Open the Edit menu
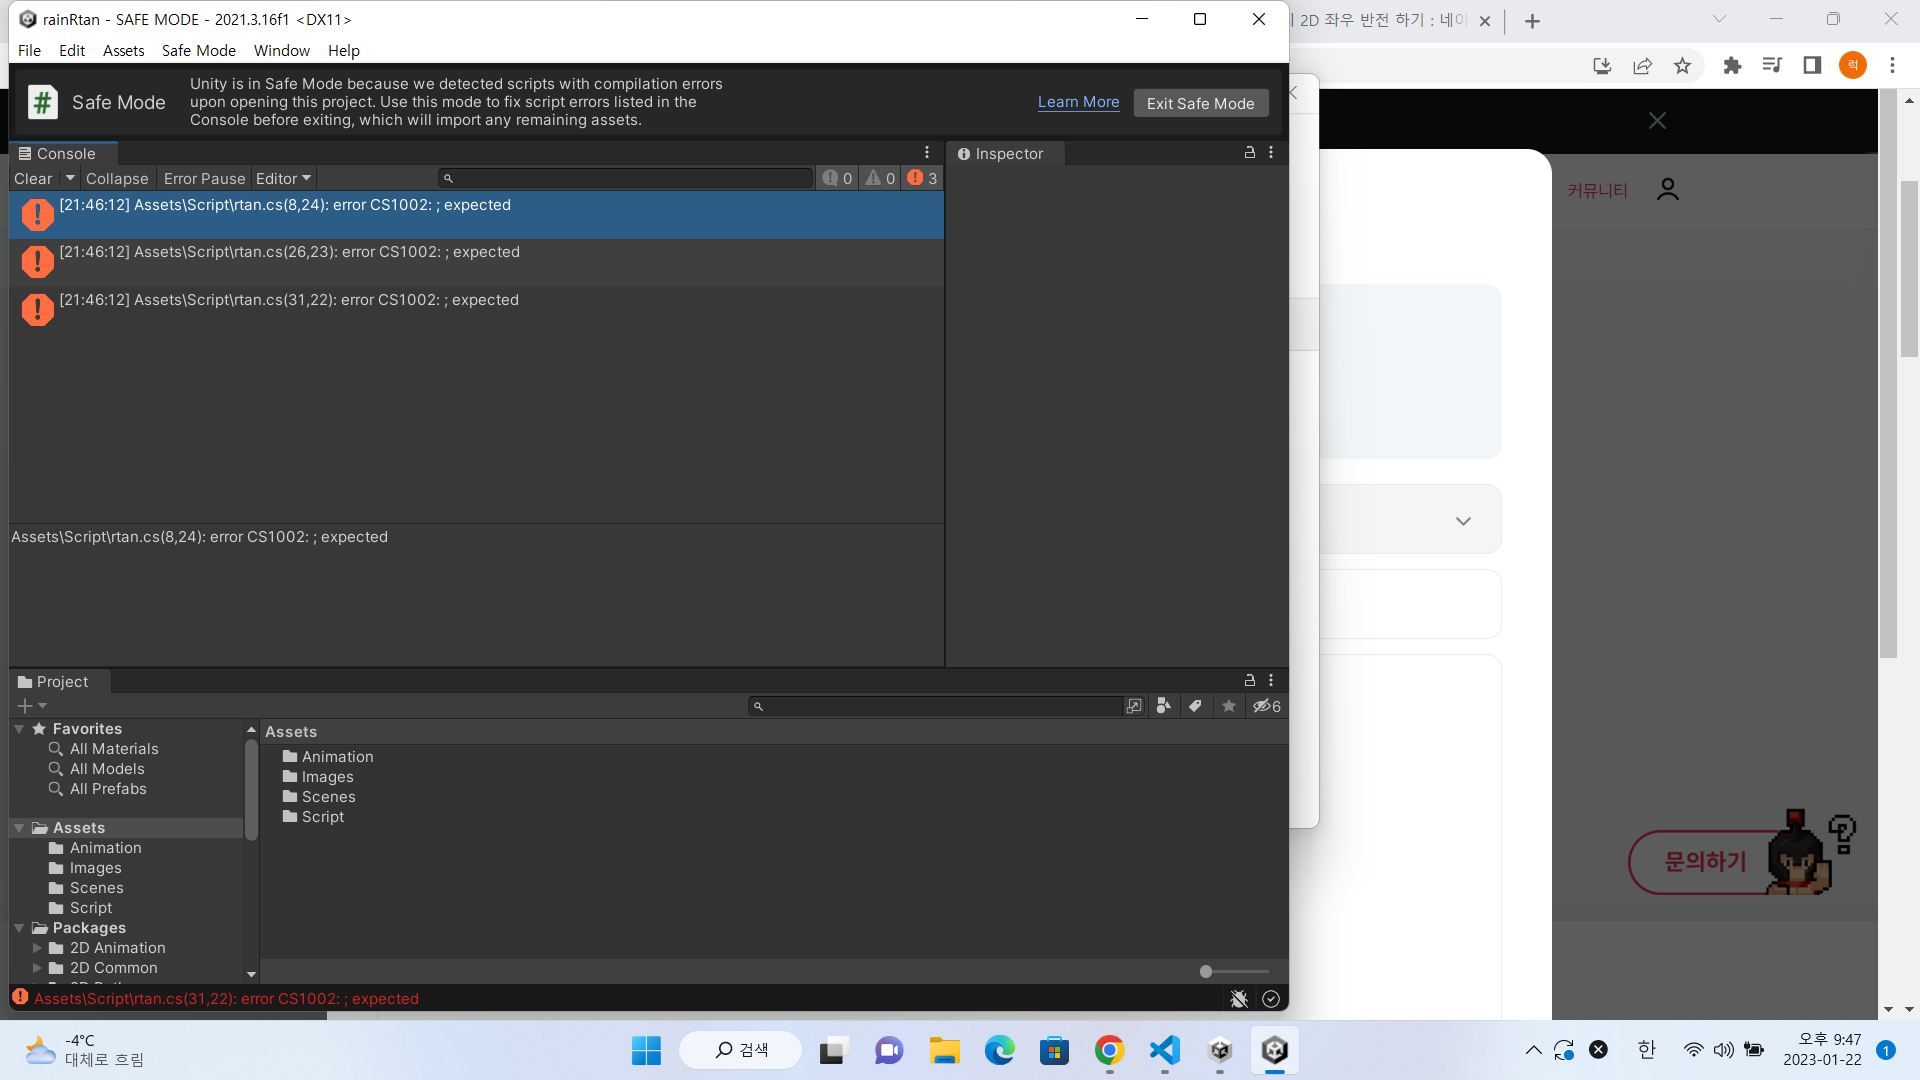 (72, 50)
